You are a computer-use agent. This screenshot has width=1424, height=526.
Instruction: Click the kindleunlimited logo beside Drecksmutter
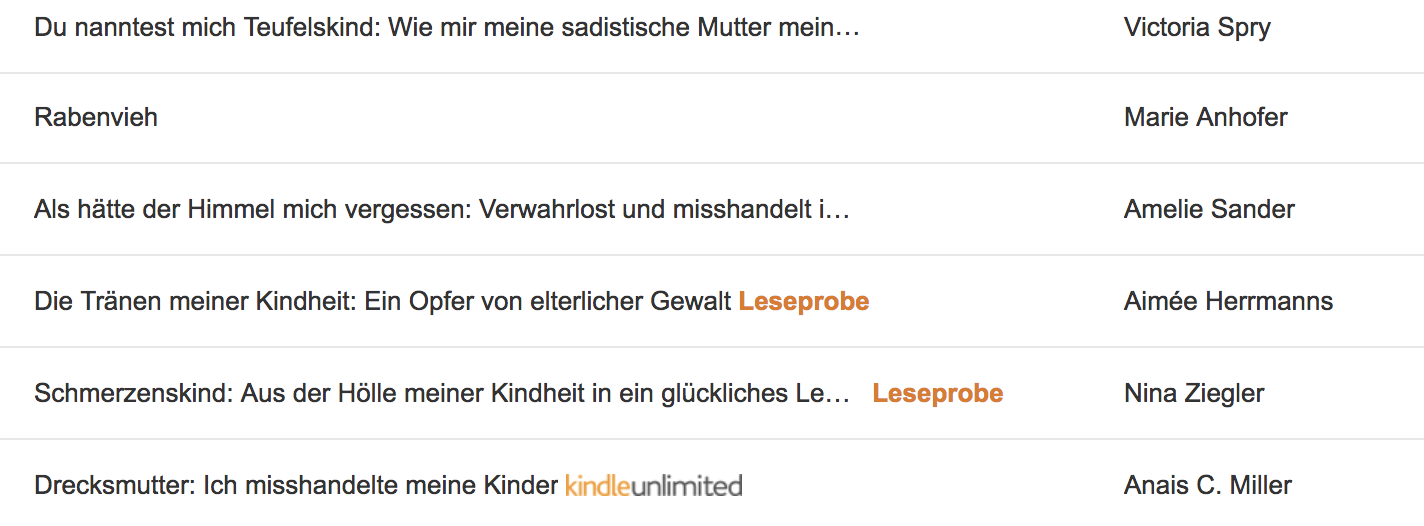point(653,486)
